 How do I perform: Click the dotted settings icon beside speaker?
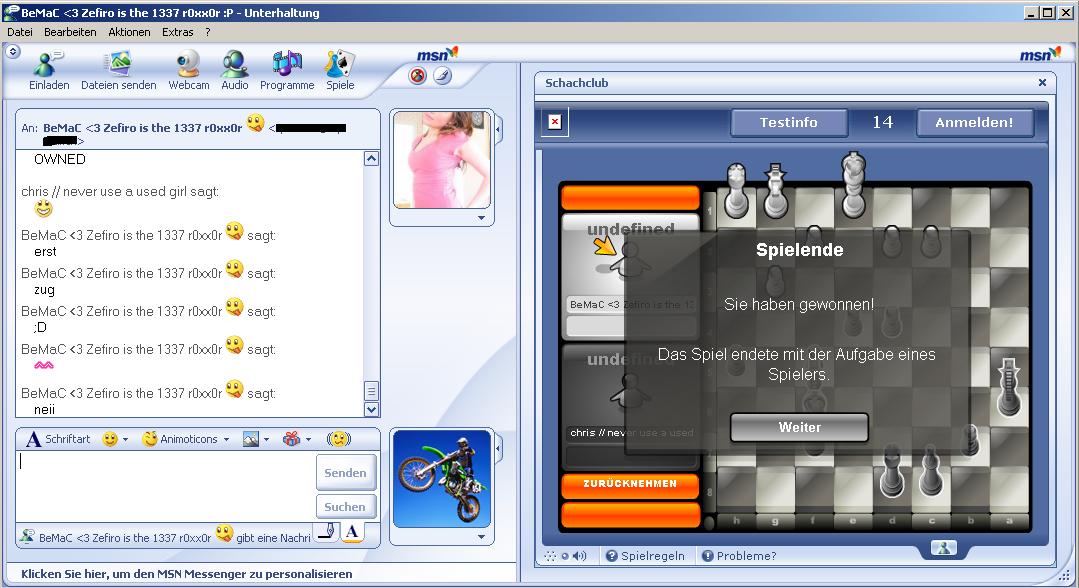point(551,556)
